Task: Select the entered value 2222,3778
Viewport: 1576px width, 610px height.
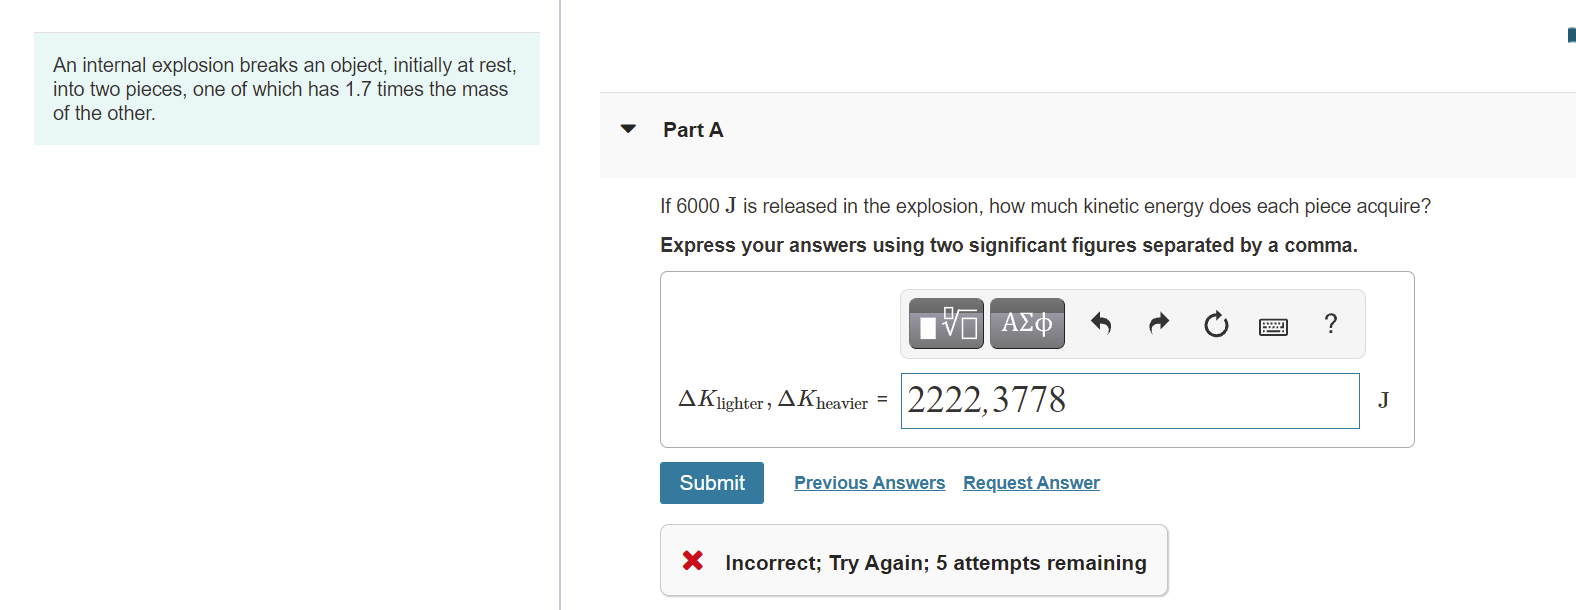Action: pyautogui.click(x=986, y=401)
